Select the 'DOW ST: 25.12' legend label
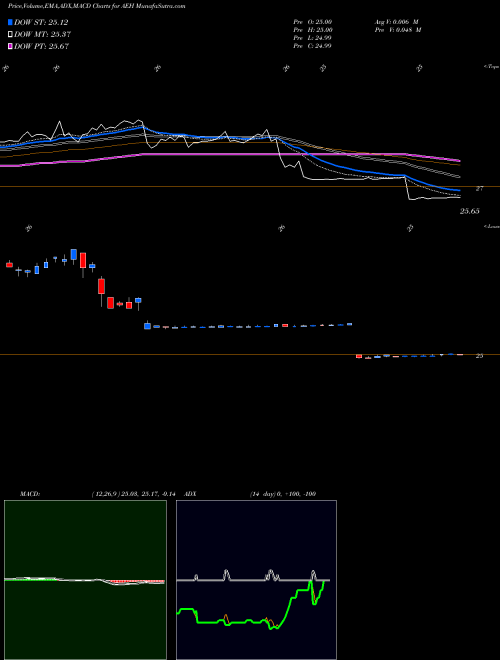The height and width of the screenshot is (660, 500). 41,22
